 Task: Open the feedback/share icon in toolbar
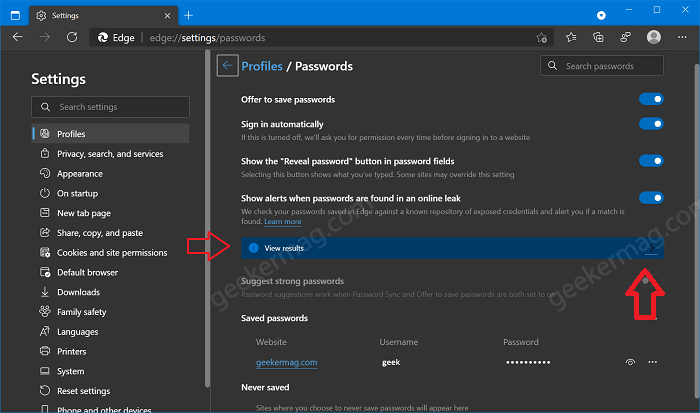click(x=625, y=37)
